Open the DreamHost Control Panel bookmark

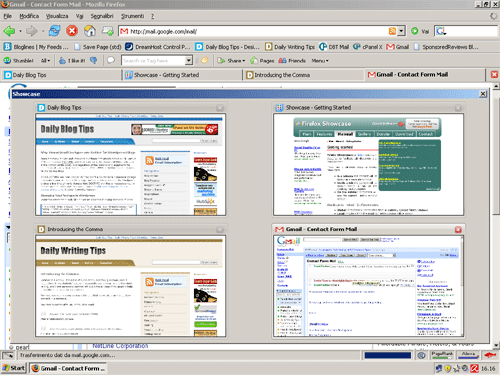[158, 47]
